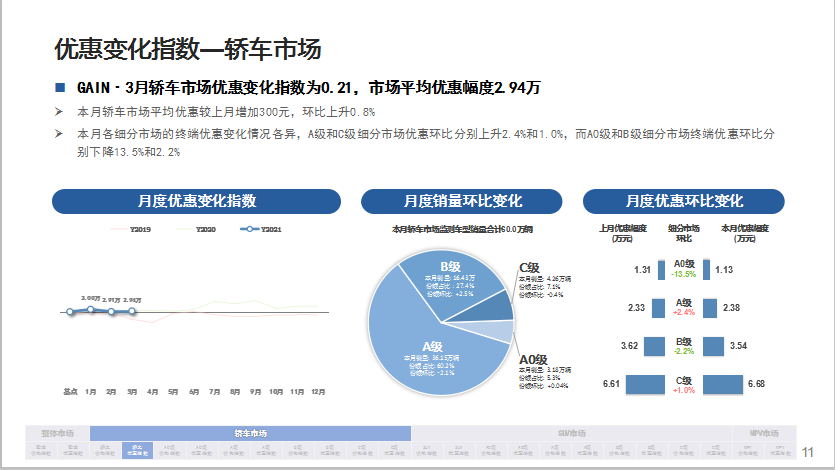Click the slide title 优惠变化指数—轿车市场
The image size is (835, 470).
[x=186, y=49]
